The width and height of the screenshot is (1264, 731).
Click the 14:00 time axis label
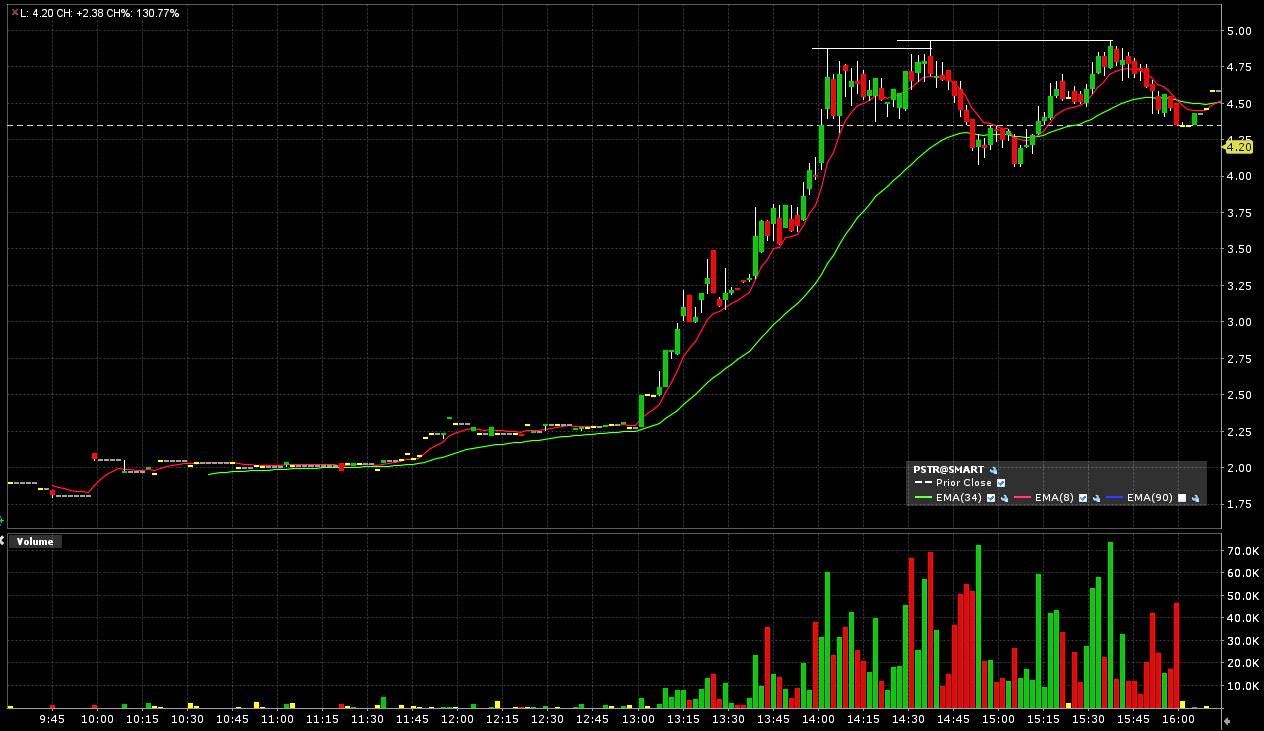818,719
